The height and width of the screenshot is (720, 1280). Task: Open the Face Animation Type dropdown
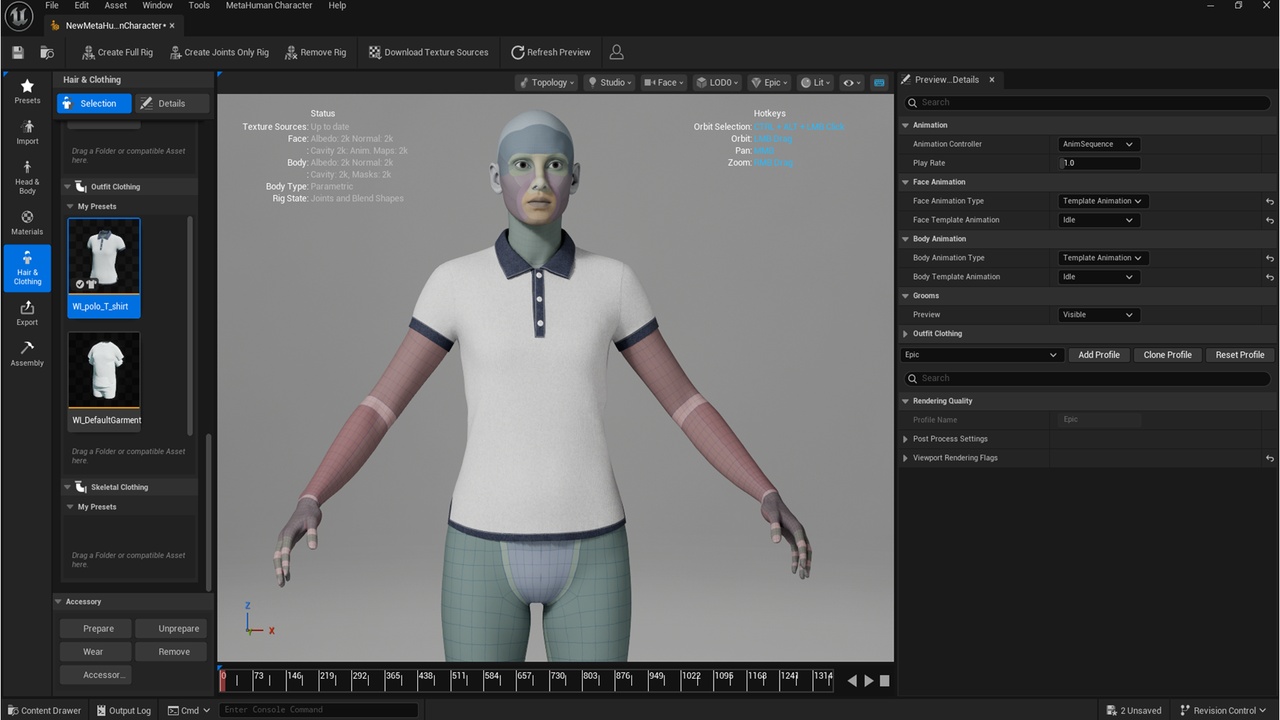click(1104, 201)
